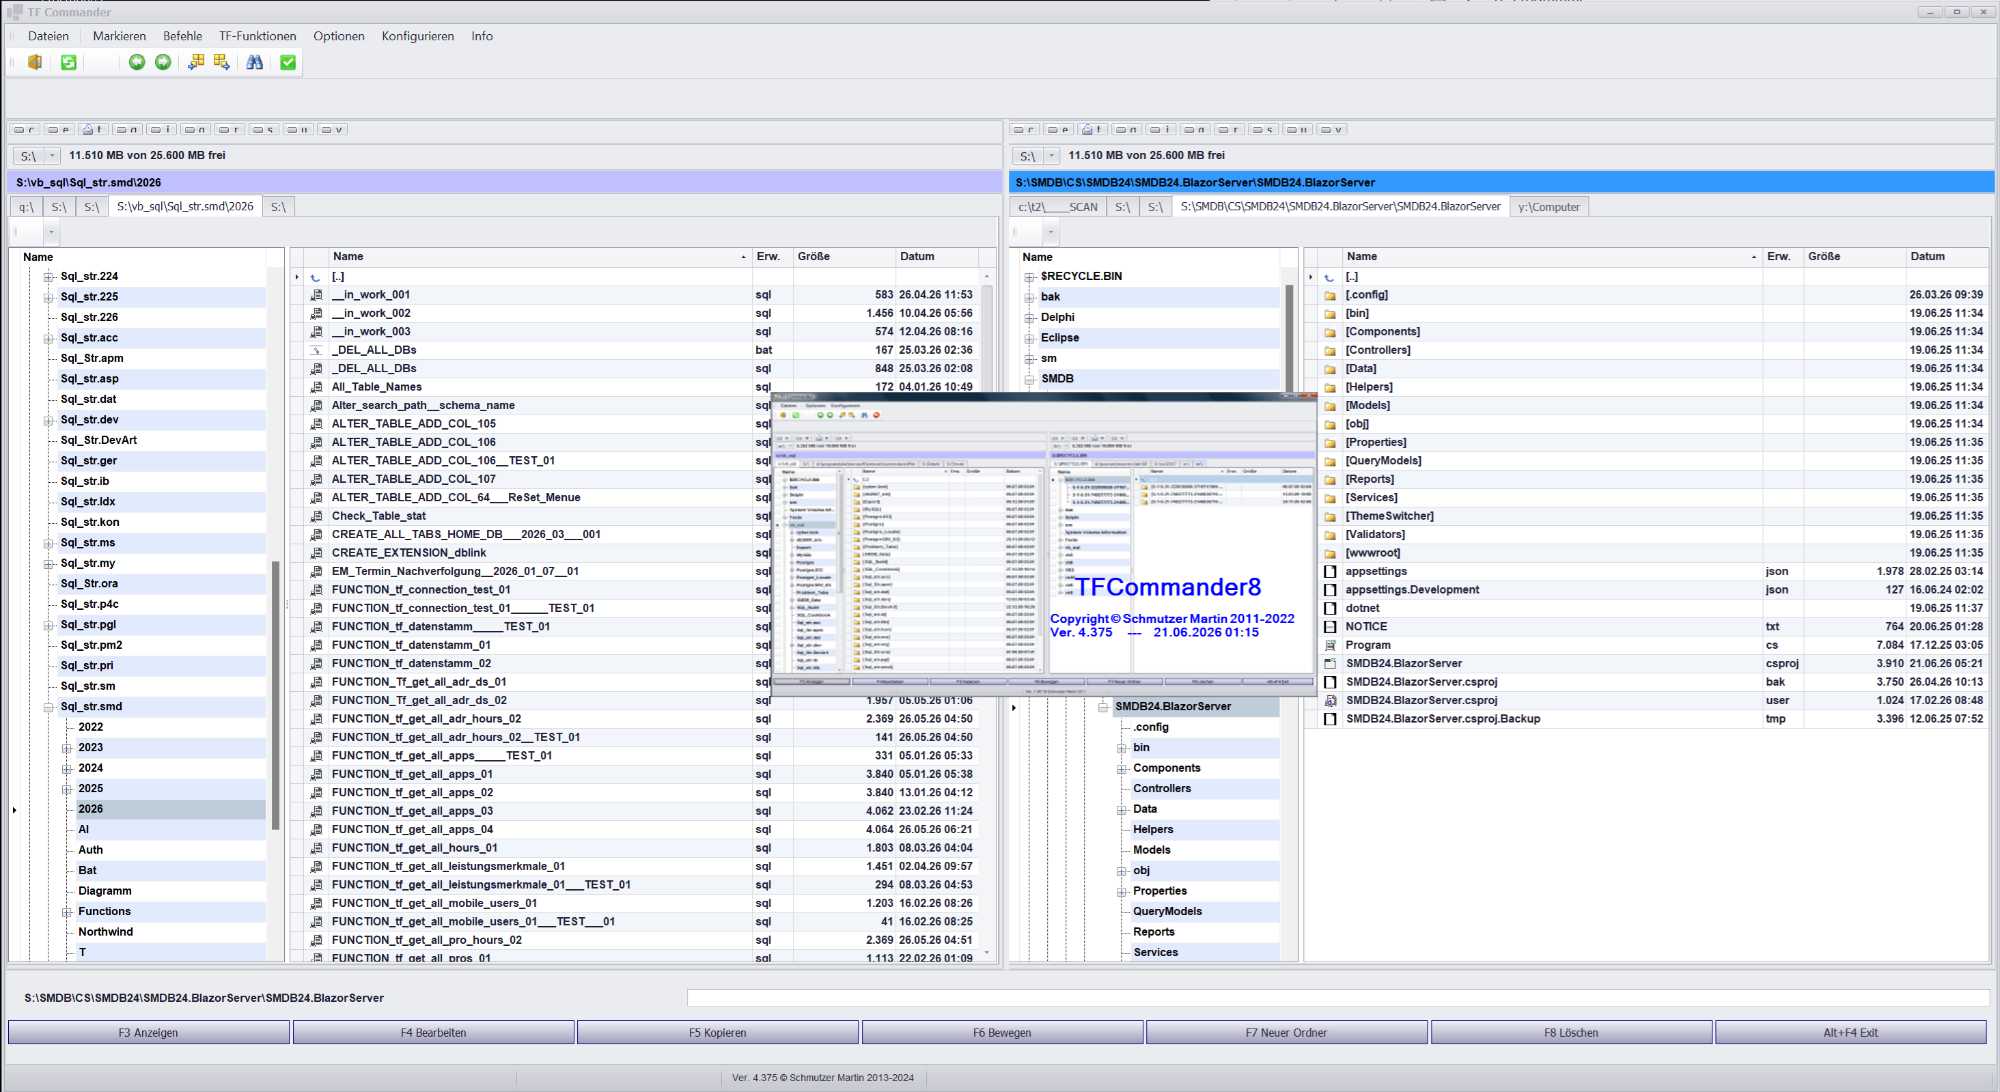Click the command line input field
Viewport: 2000px width, 1092px height.
pos(1338,998)
